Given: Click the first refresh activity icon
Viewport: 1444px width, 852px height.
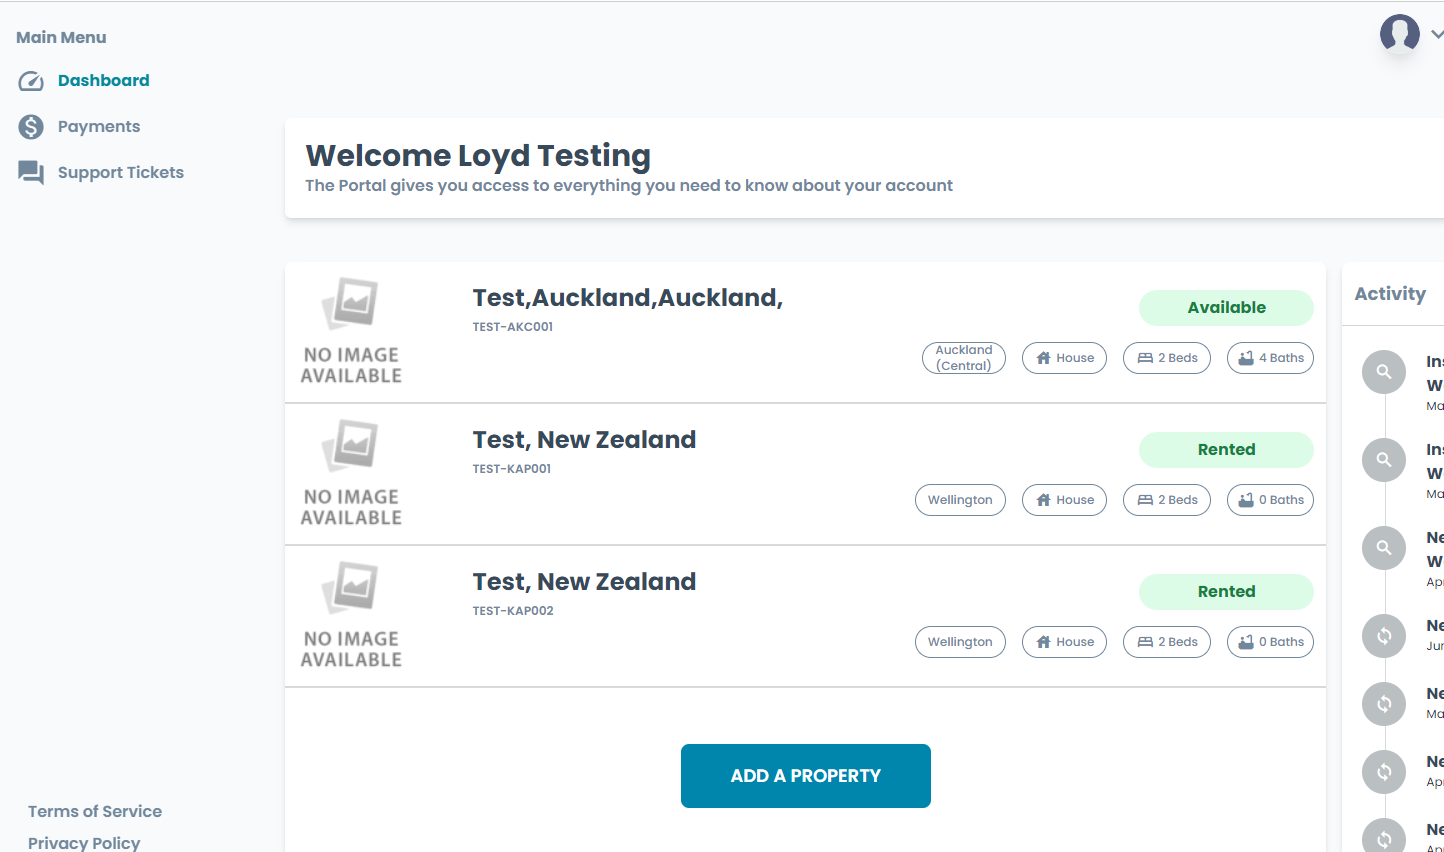Looking at the screenshot, I should point(1384,636).
